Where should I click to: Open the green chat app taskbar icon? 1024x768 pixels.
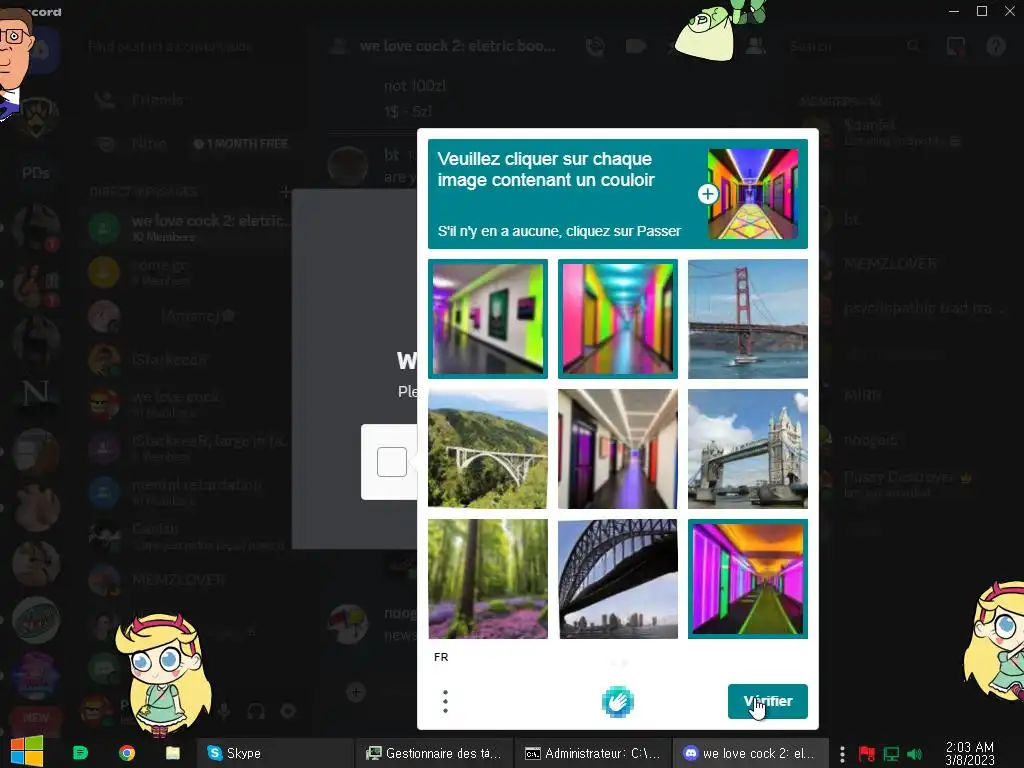pyautogui.click(x=80, y=753)
